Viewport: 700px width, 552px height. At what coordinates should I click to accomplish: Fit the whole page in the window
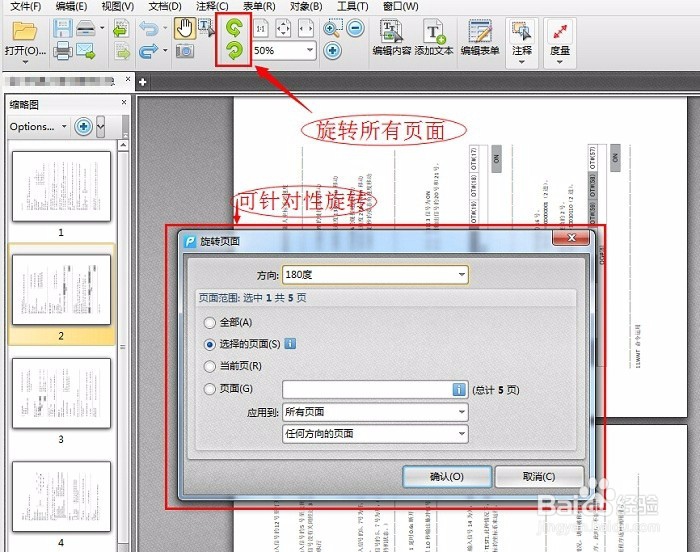(x=283, y=29)
